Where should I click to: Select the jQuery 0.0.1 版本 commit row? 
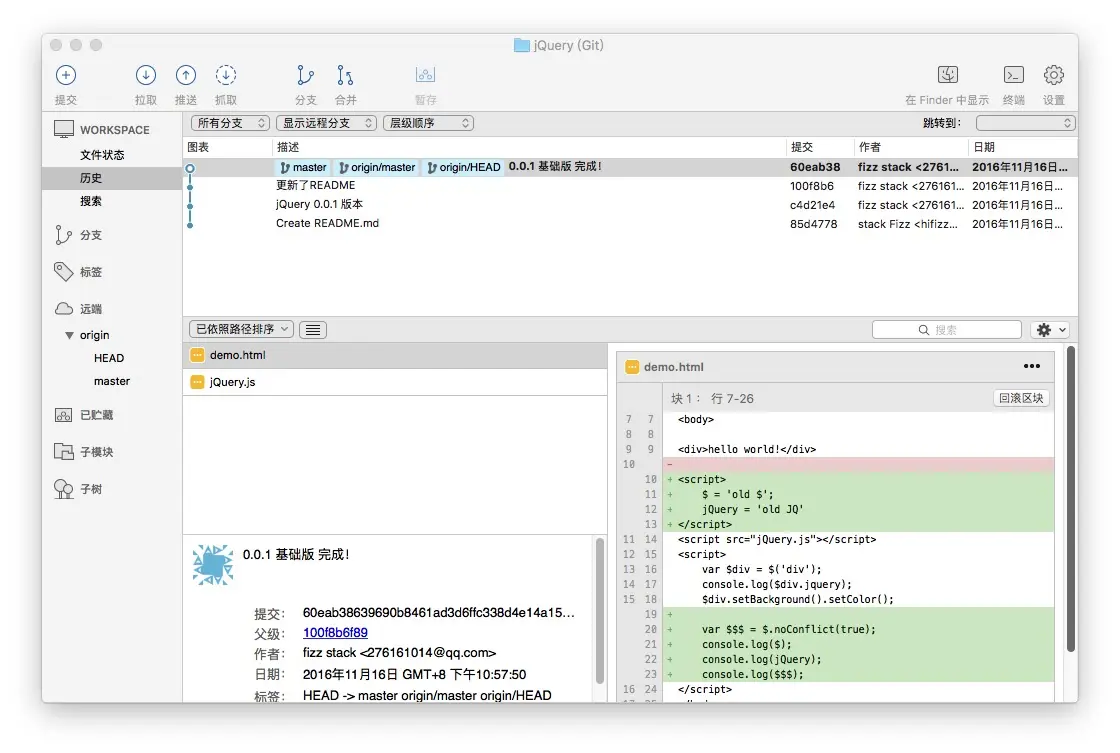(630, 204)
